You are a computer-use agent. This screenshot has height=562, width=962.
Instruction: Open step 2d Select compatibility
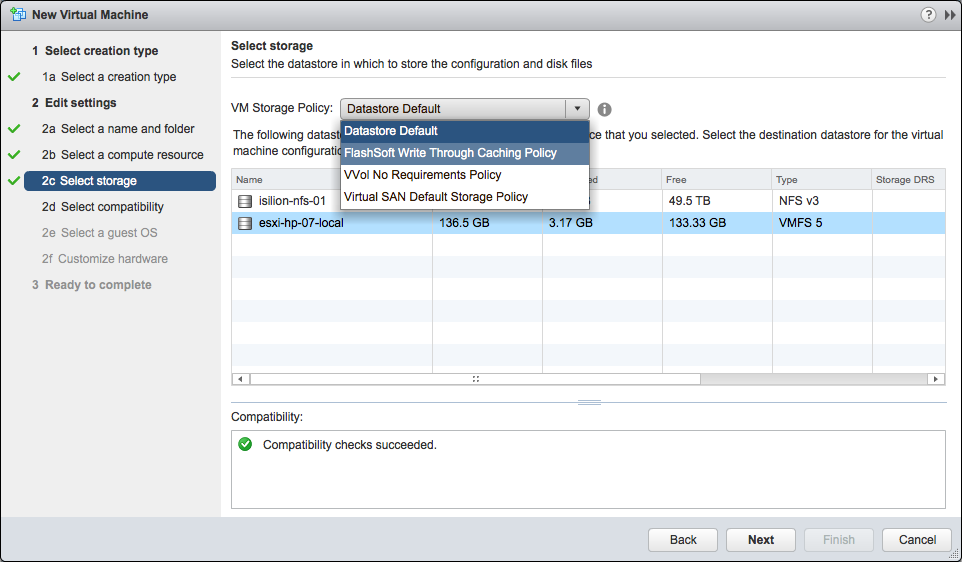[102, 207]
